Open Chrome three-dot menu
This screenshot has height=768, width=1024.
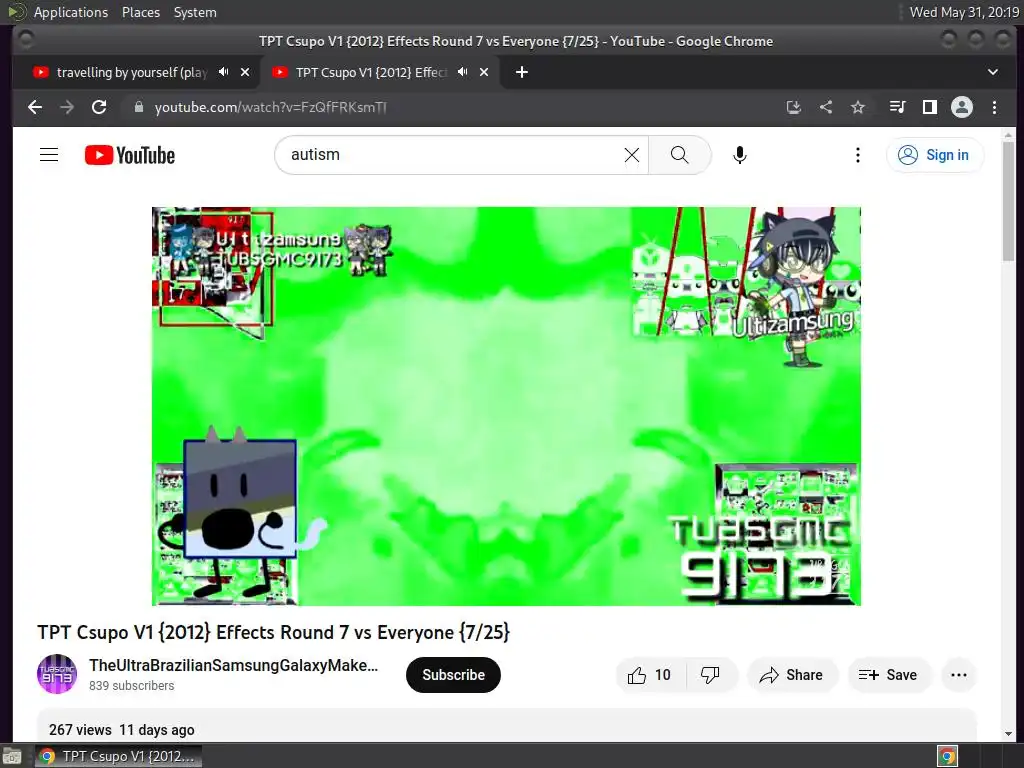coord(994,107)
